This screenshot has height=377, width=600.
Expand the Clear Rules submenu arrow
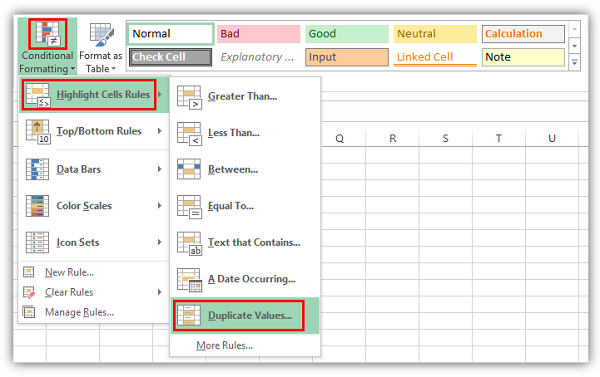[x=160, y=292]
